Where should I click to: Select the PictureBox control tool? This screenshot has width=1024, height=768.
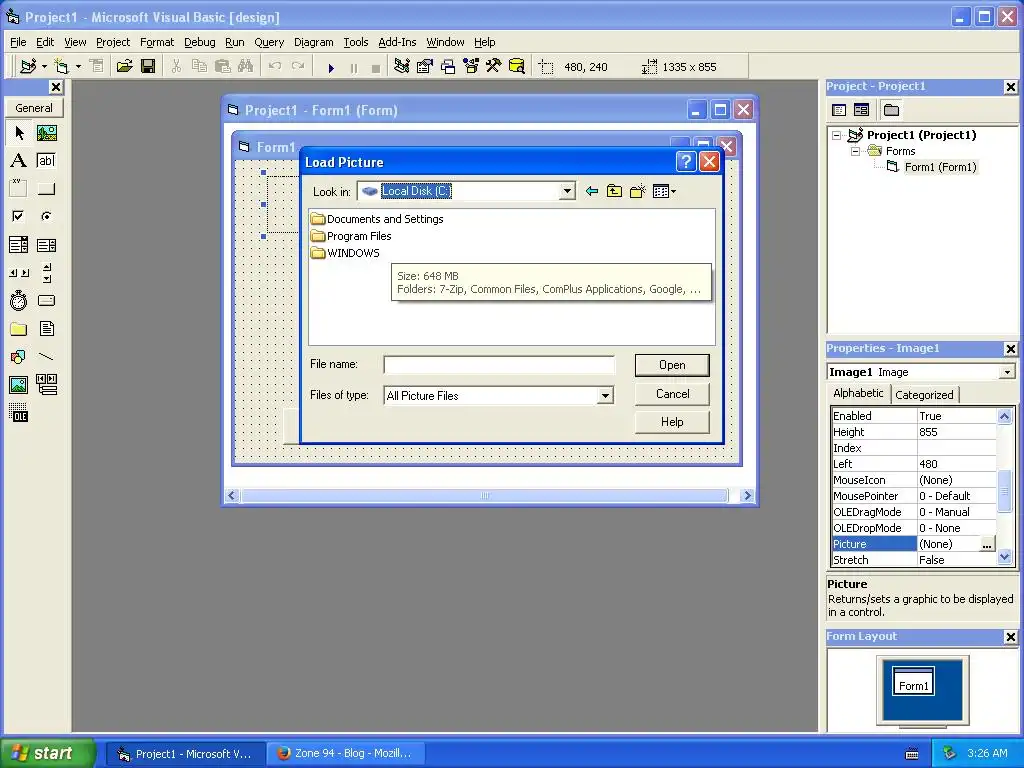point(46,133)
